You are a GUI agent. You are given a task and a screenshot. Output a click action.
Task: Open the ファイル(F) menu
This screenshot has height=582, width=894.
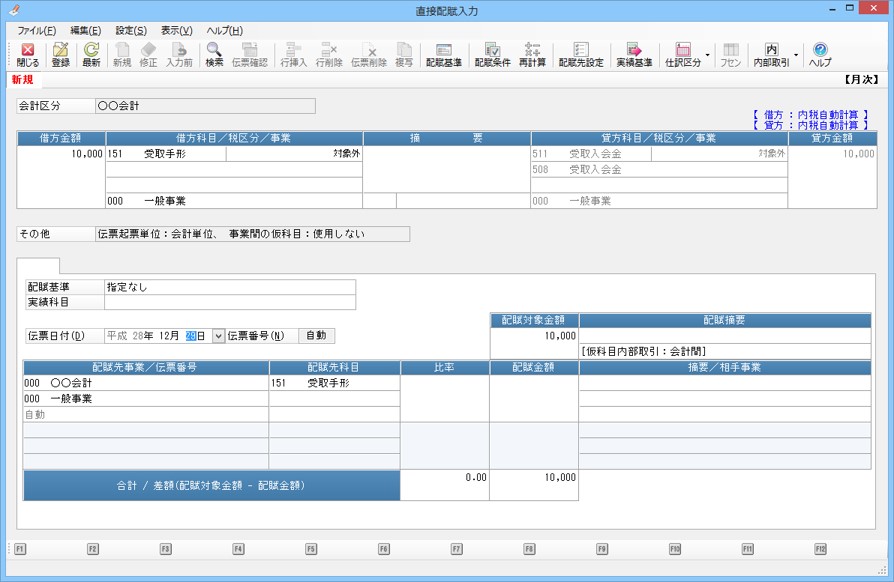(37, 30)
